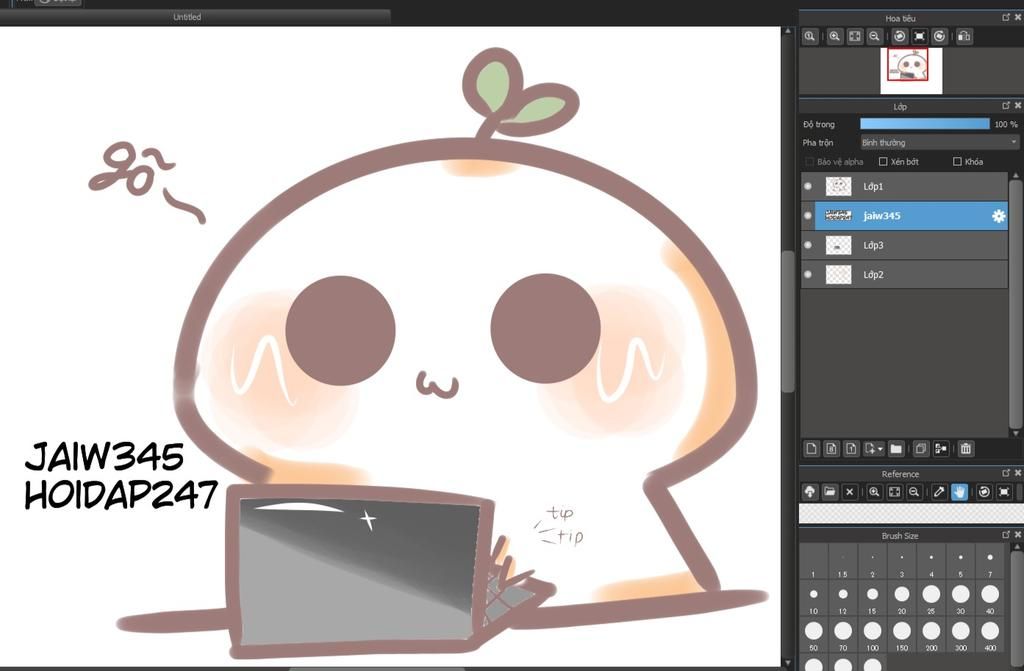The width and height of the screenshot is (1024, 671).
Task: Add a new 1-bit layer
Action: click(x=851, y=449)
